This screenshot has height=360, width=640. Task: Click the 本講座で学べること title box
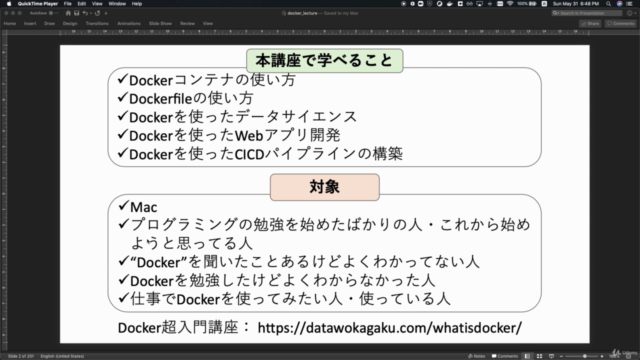pyautogui.click(x=324, y=61)
